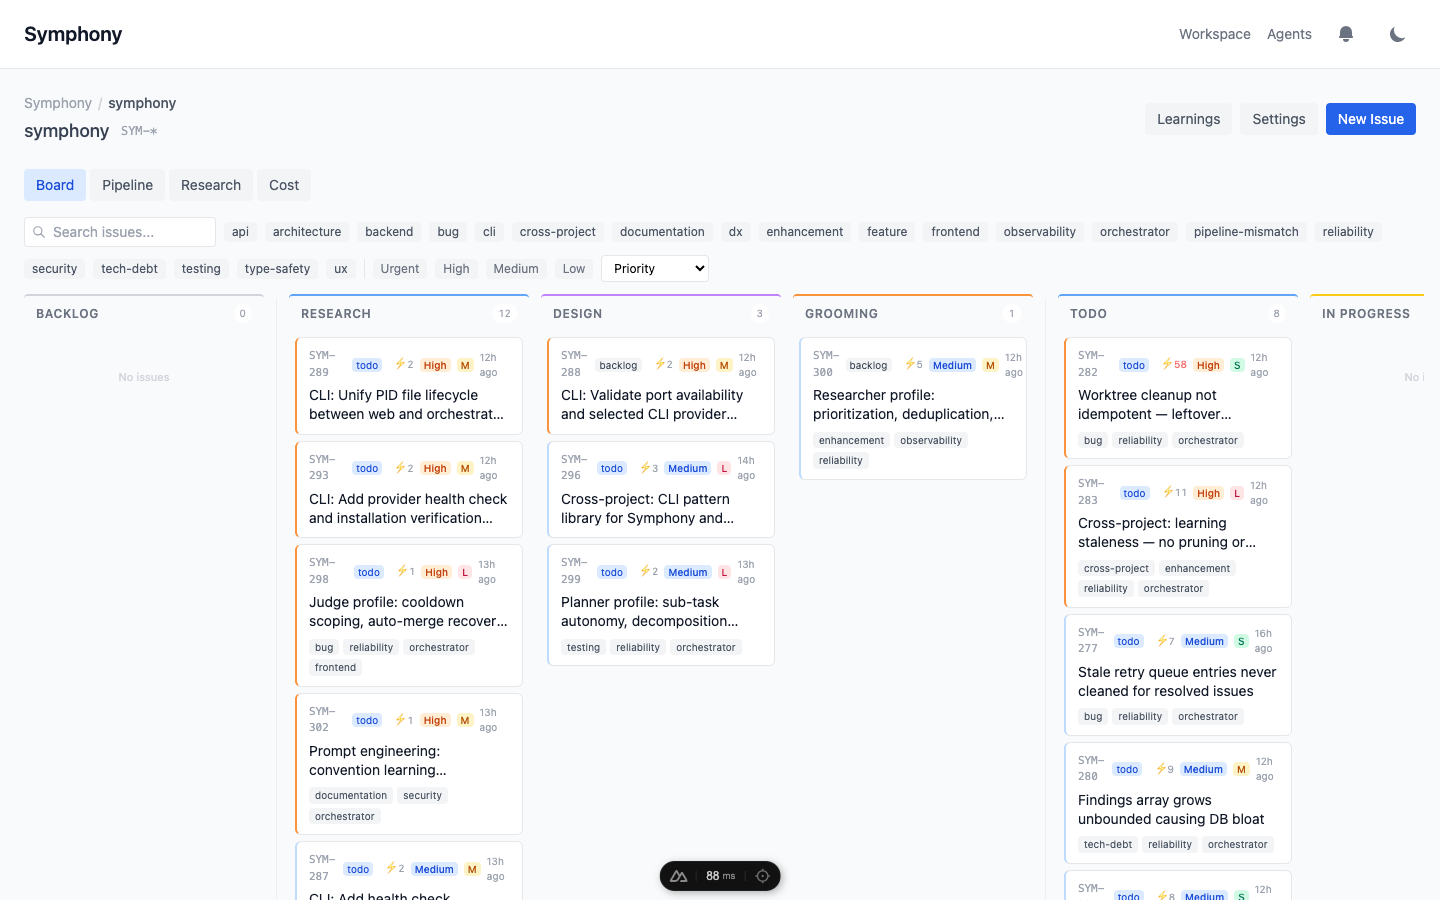The image size is (1440, 900).
Task: Click the S avatar badge on SYM-277
Action: pos(1240,641)
